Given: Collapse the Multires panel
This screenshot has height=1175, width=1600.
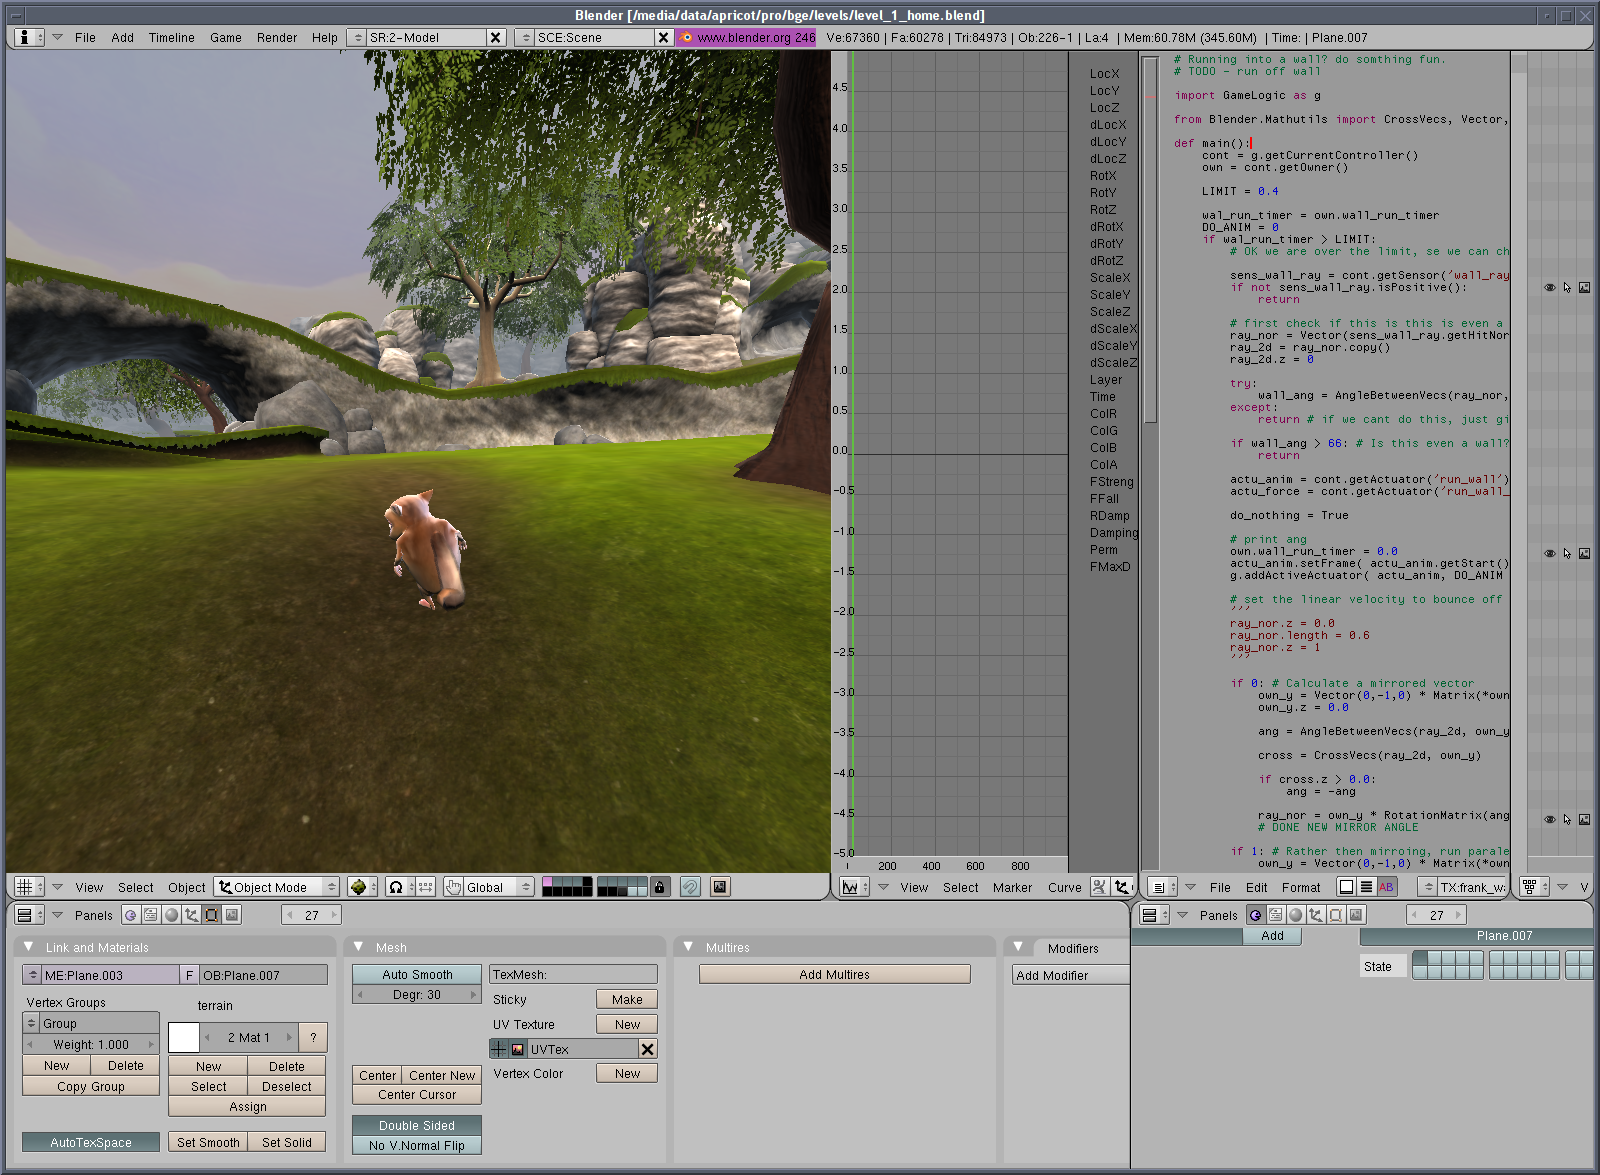Looking at the screenshot, I should [x=689, y=946].
